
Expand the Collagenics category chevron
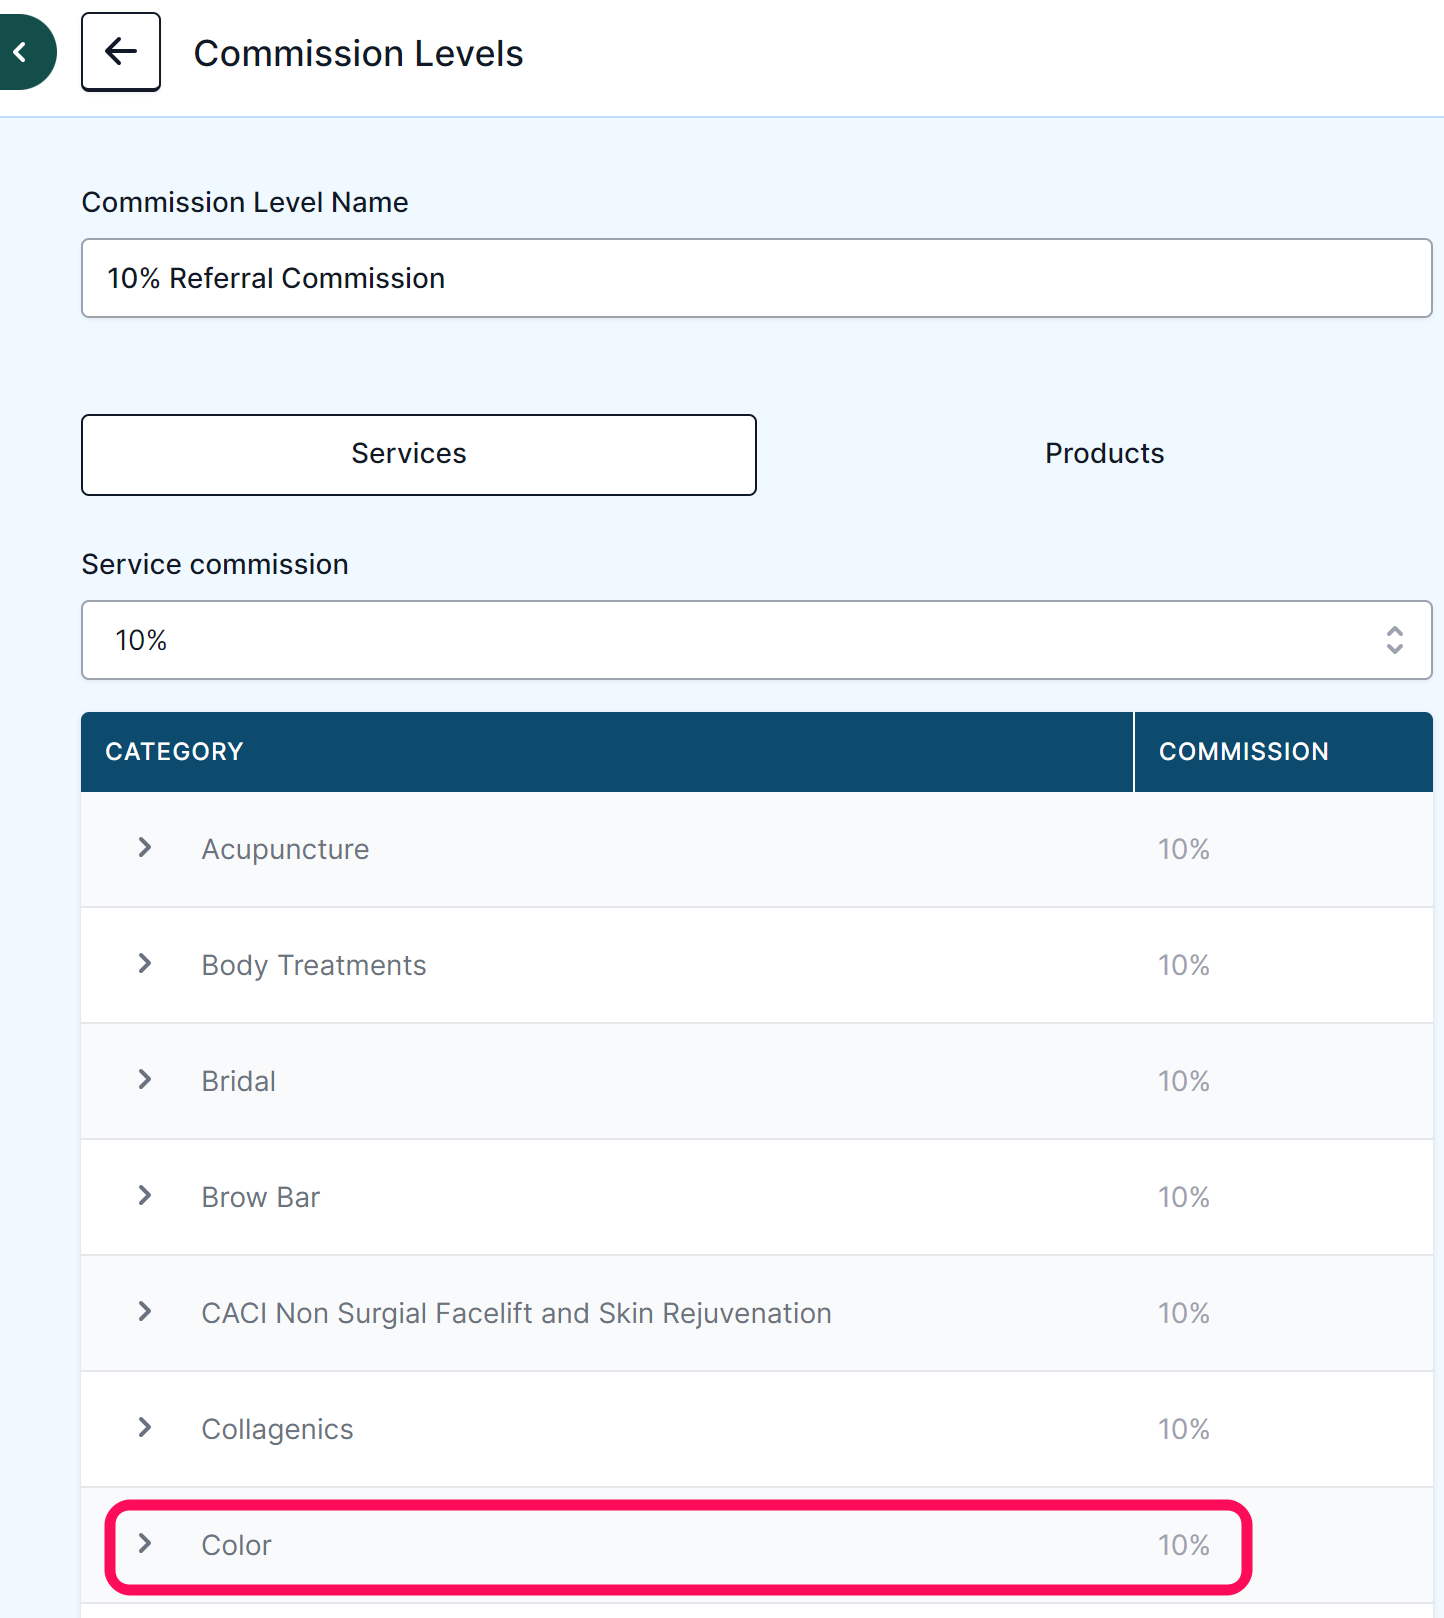tap(145, 1428)
